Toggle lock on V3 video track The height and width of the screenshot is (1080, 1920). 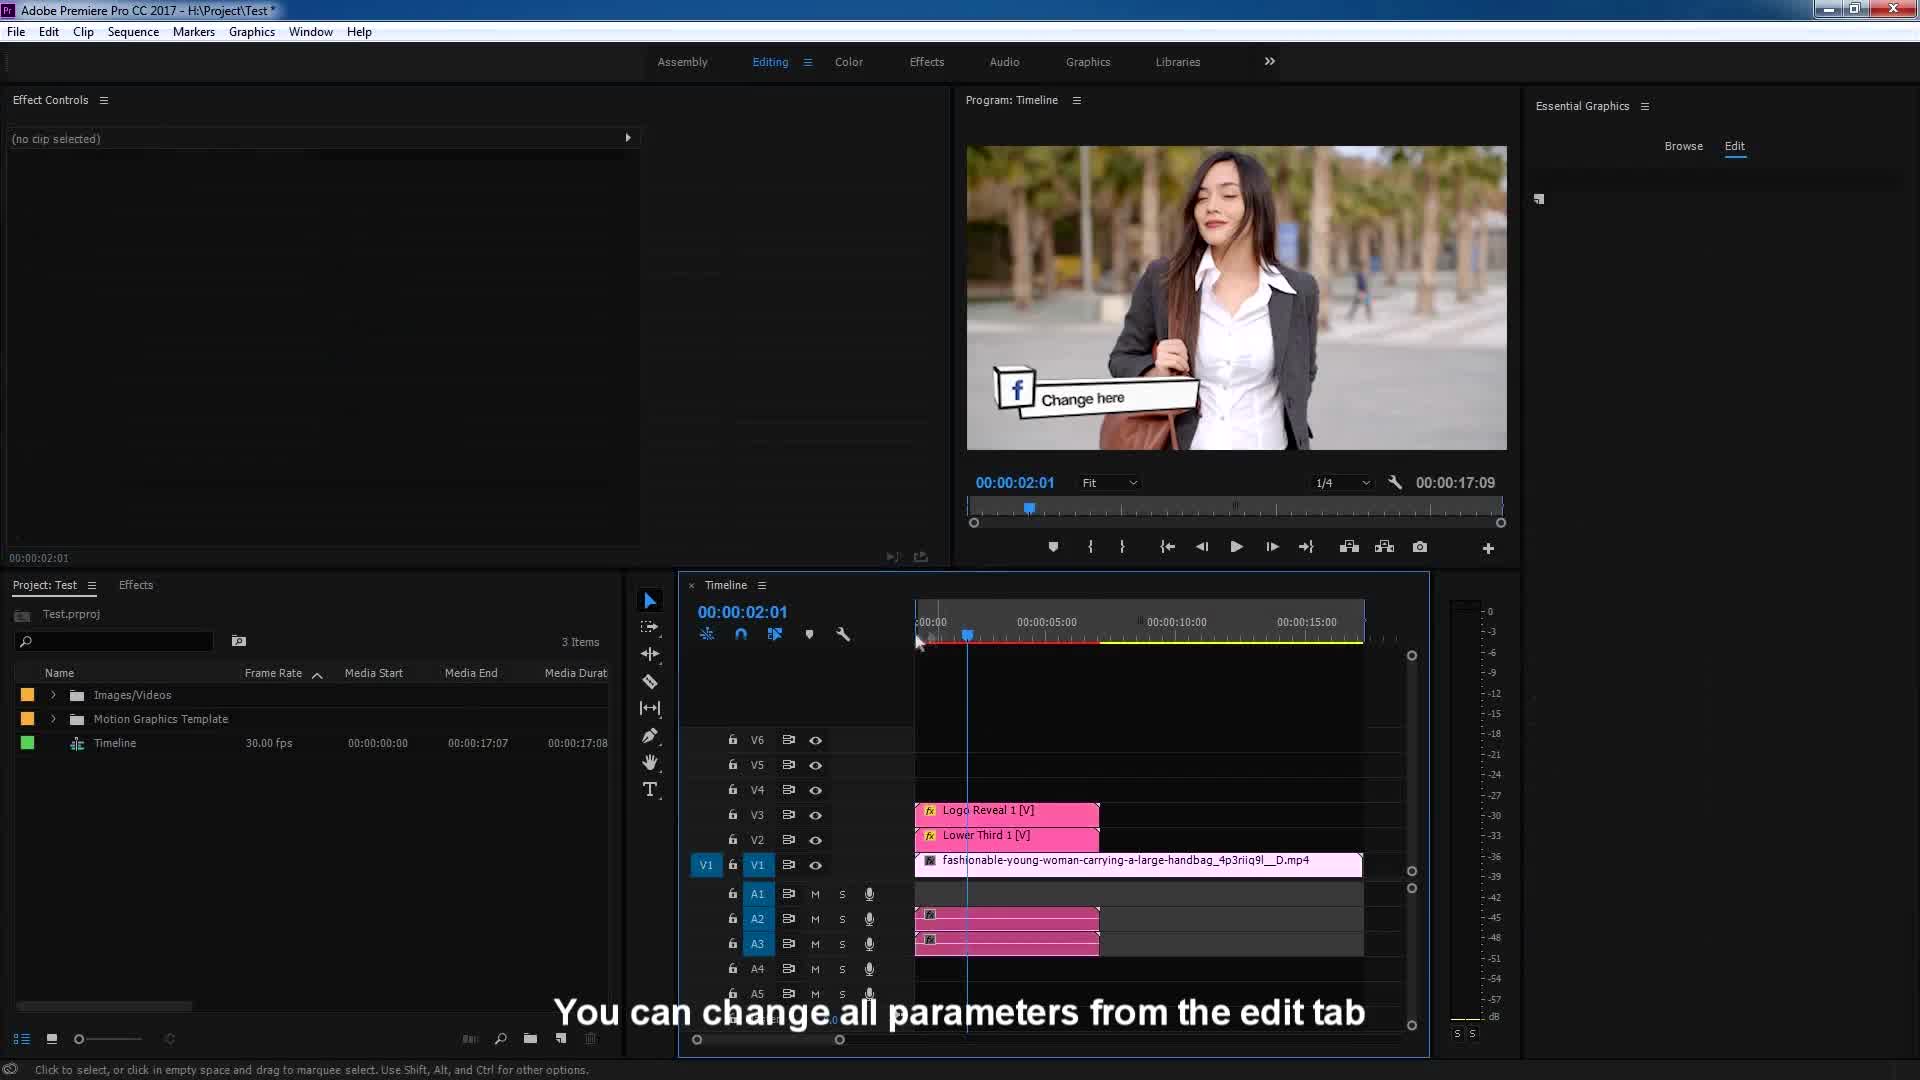[732, 815]
